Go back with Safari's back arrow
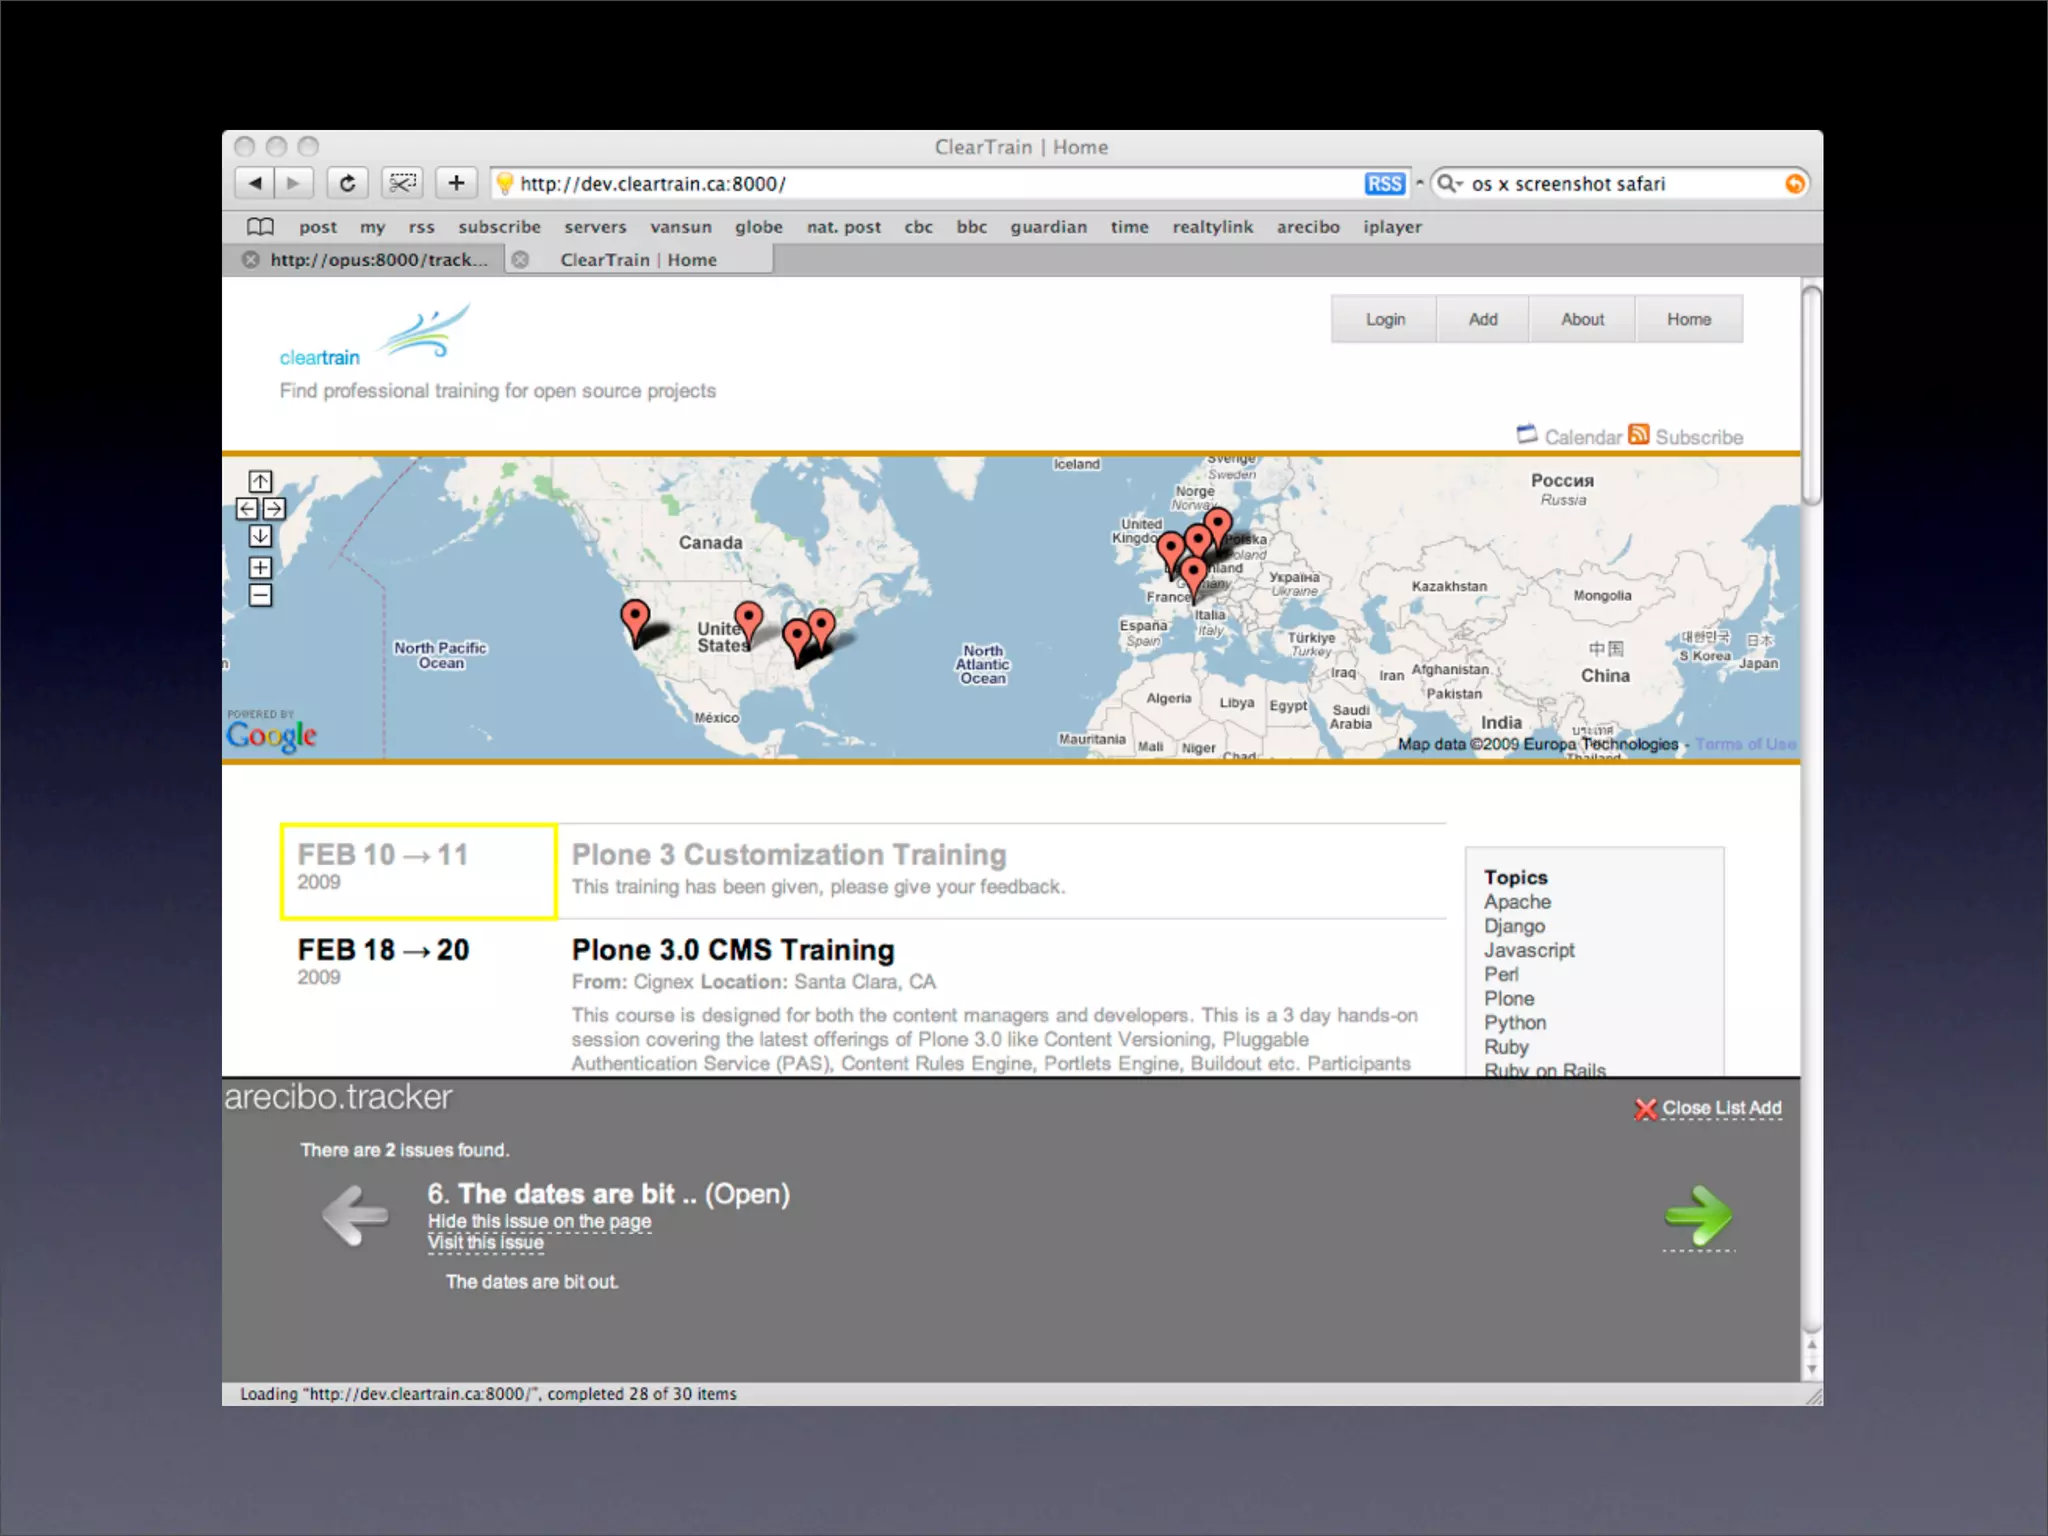 [255, 183]
